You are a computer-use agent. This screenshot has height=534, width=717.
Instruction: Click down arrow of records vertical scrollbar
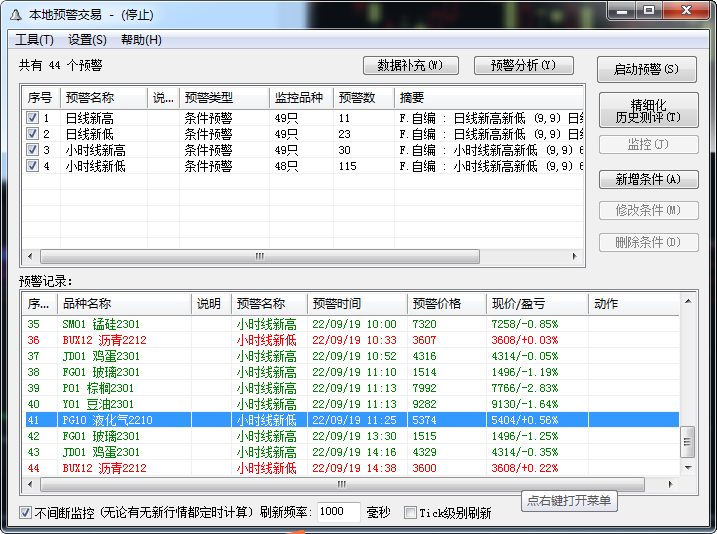[x=688, y=467]
